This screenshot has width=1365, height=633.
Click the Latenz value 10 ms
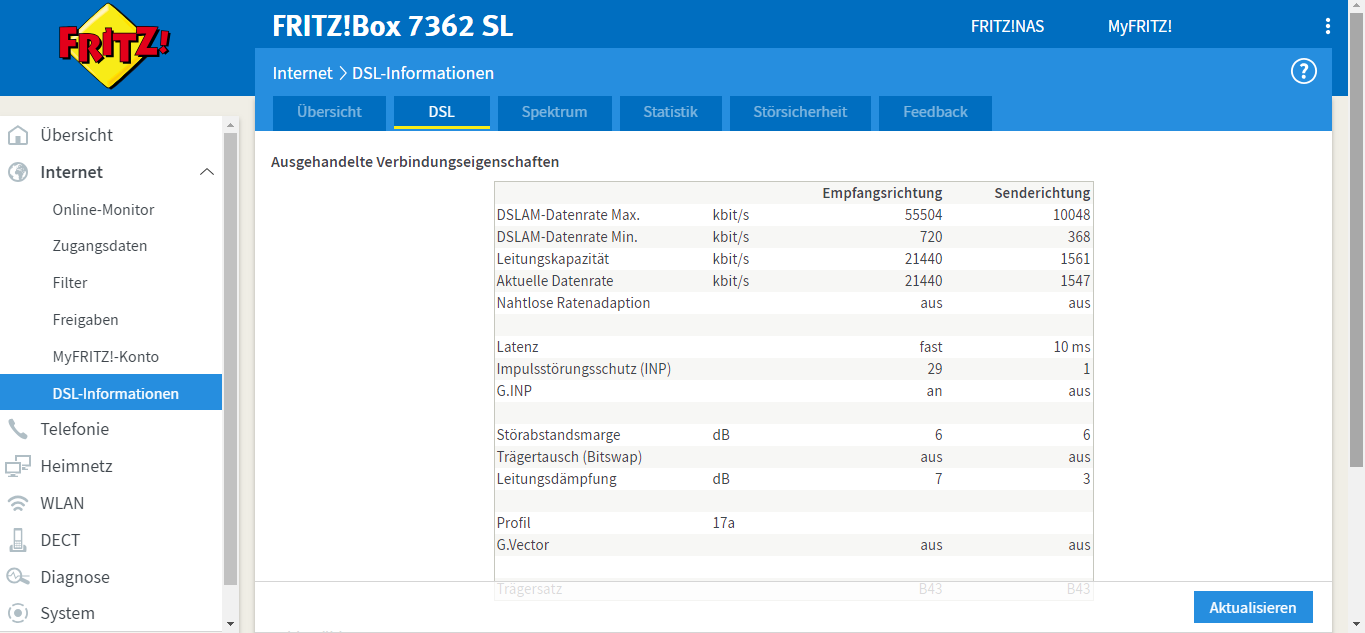pyautogui.click(x=1072, y=347)
